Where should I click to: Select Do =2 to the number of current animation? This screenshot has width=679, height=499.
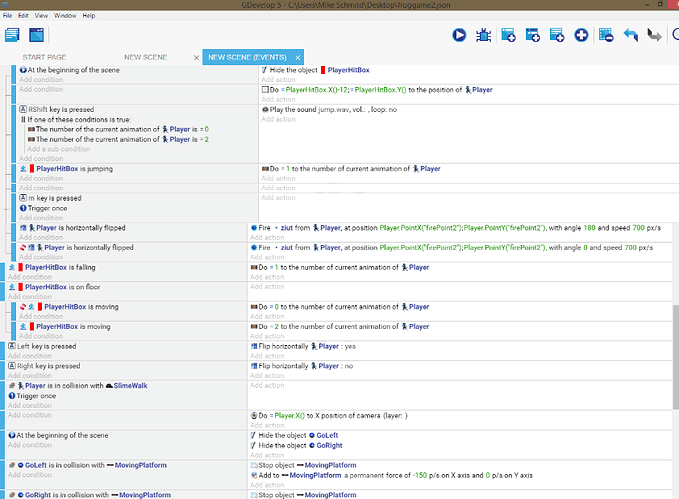[340, 326]
